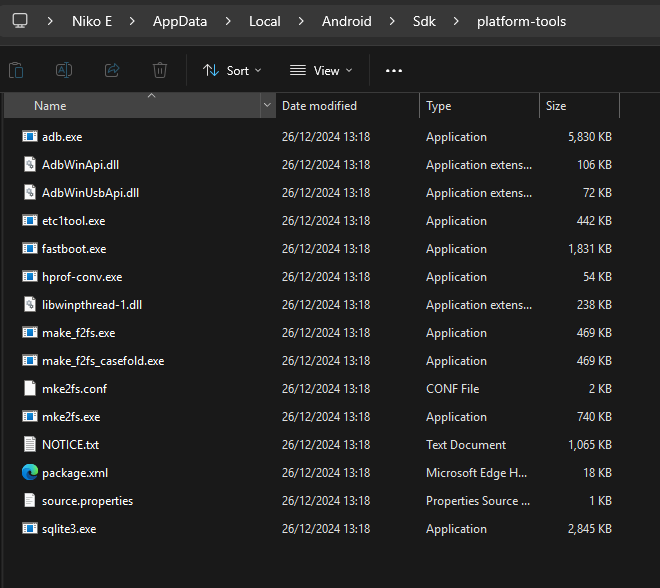This screenshot has height=588, width=660.
Task: Select the fastboot.exe file name
Action: pos(74,249)
